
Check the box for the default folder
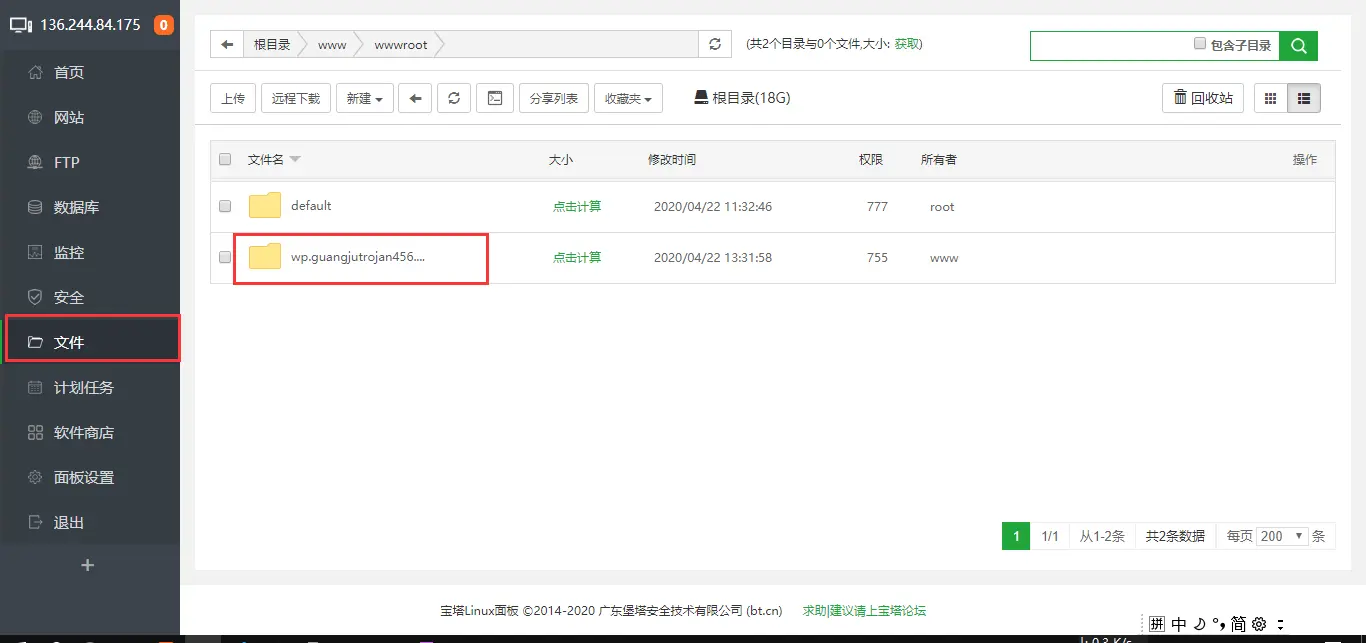coord(225,206)
